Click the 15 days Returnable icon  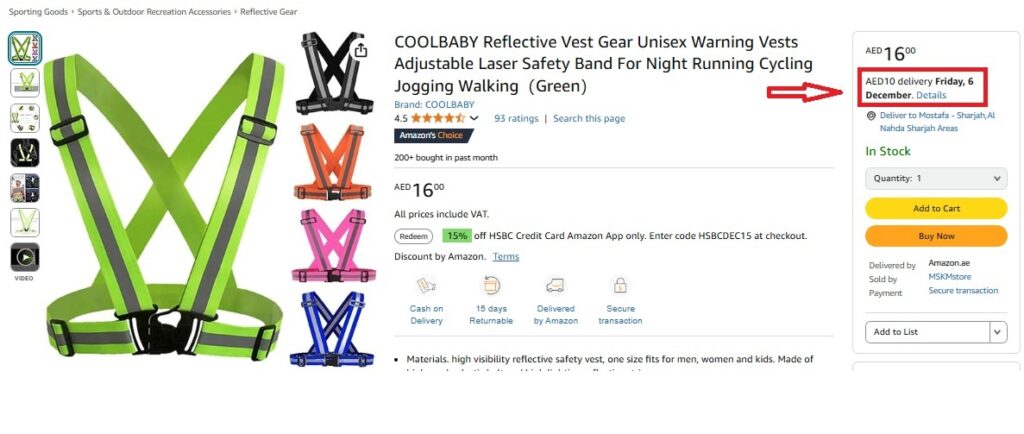click(x=490, y=286)
